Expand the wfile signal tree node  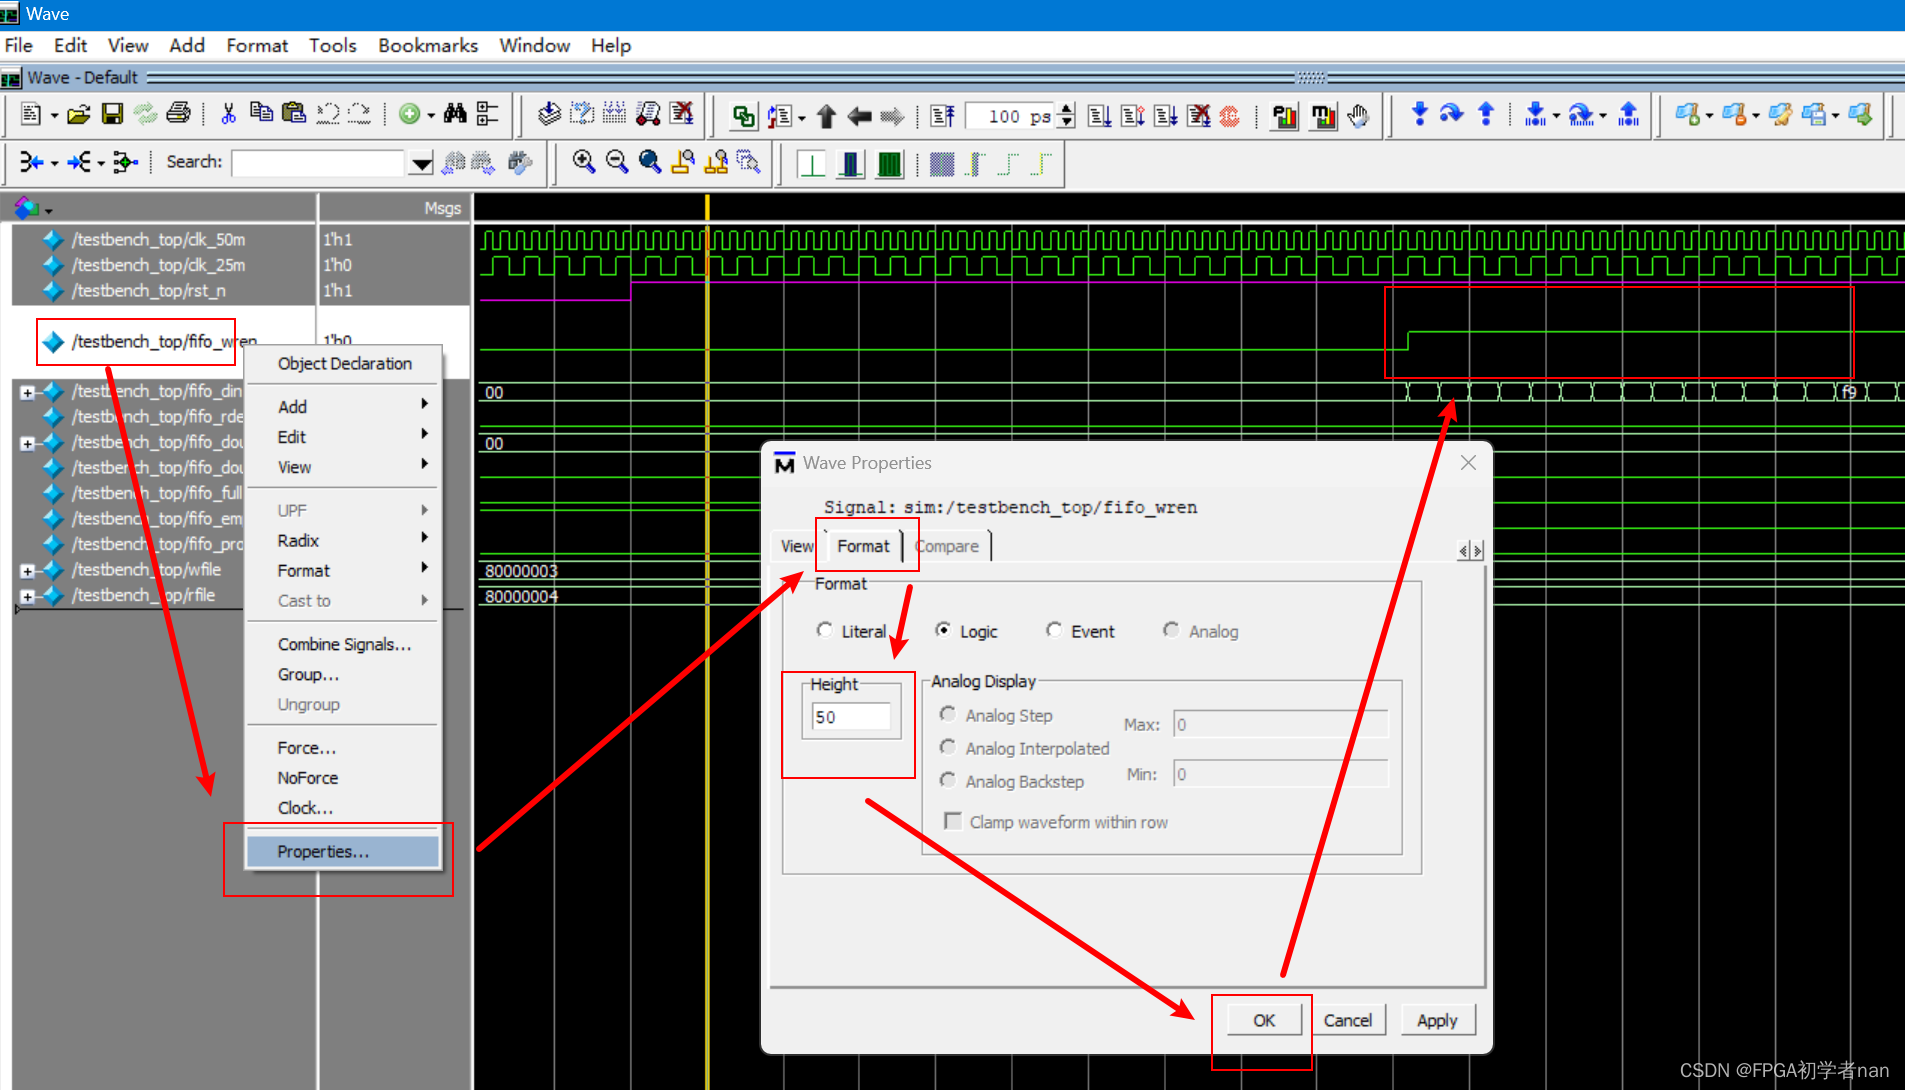(28, 571)
